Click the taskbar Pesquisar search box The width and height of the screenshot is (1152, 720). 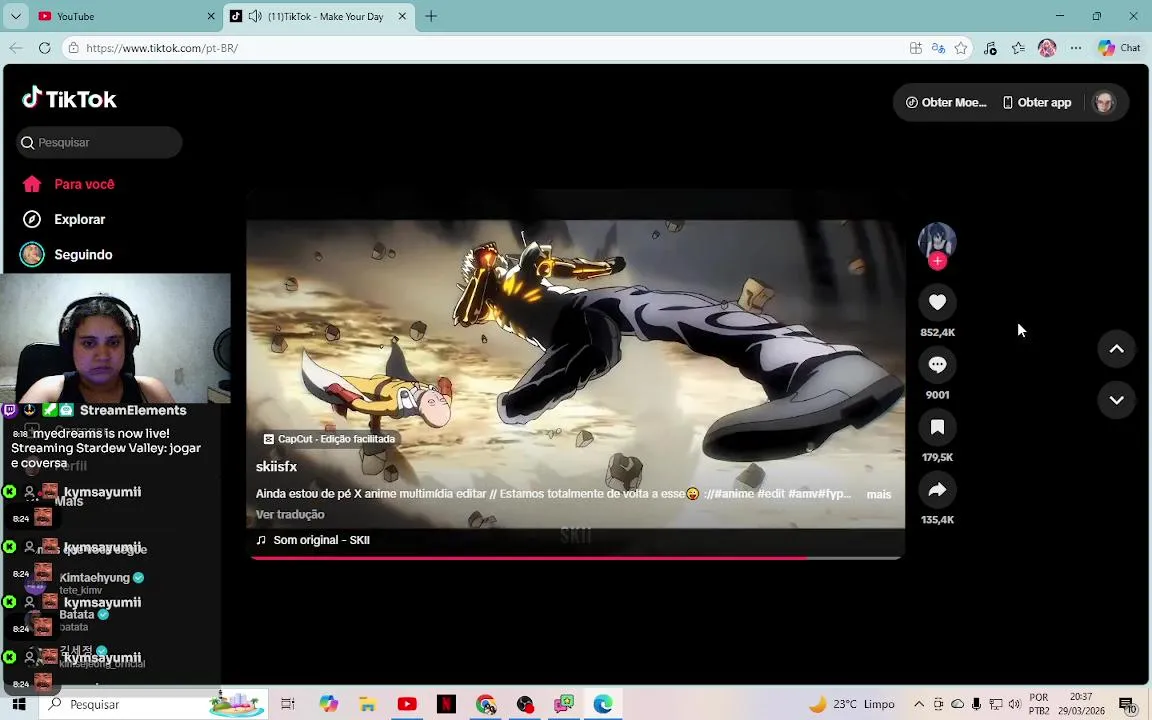153,704
